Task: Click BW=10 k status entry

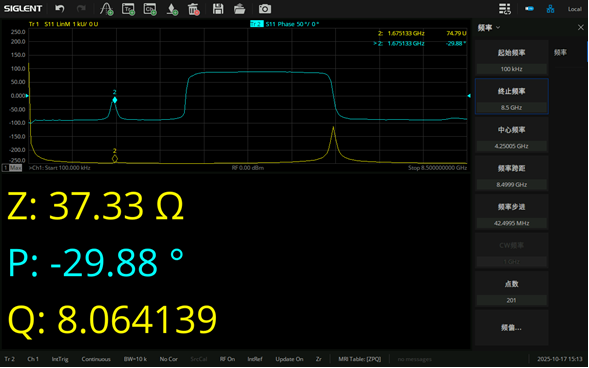Action: coord(135,359)
